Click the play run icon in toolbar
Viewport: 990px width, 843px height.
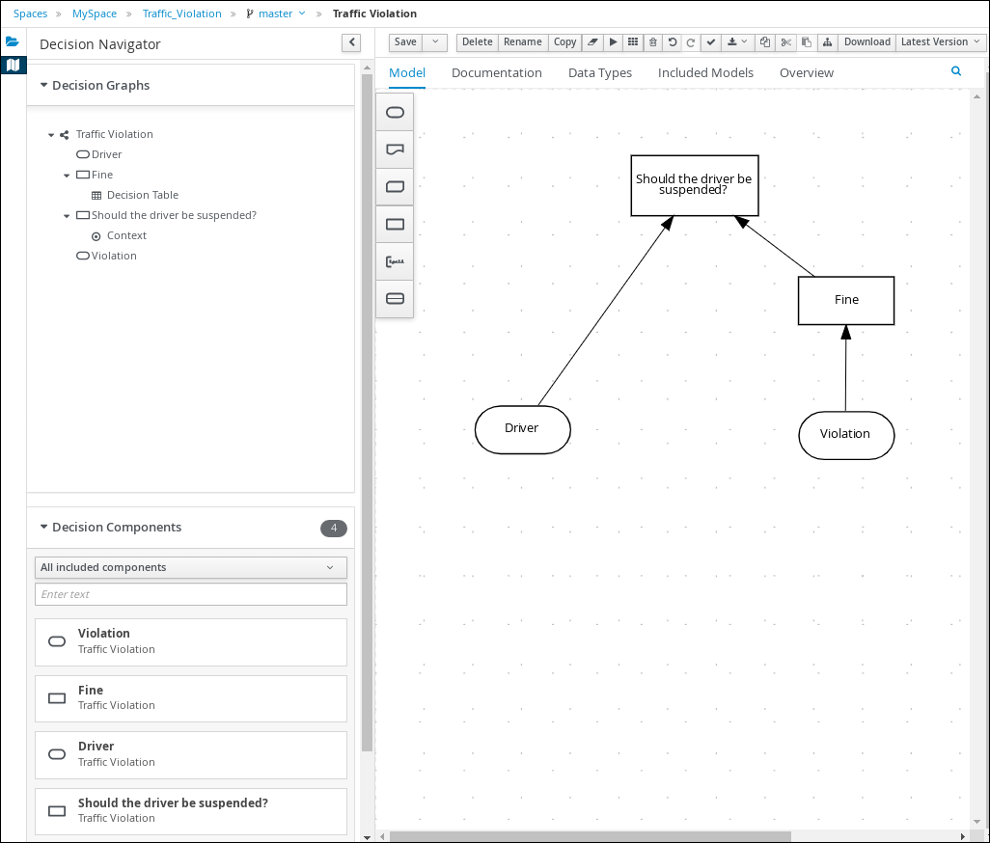(x=613, y=42)
